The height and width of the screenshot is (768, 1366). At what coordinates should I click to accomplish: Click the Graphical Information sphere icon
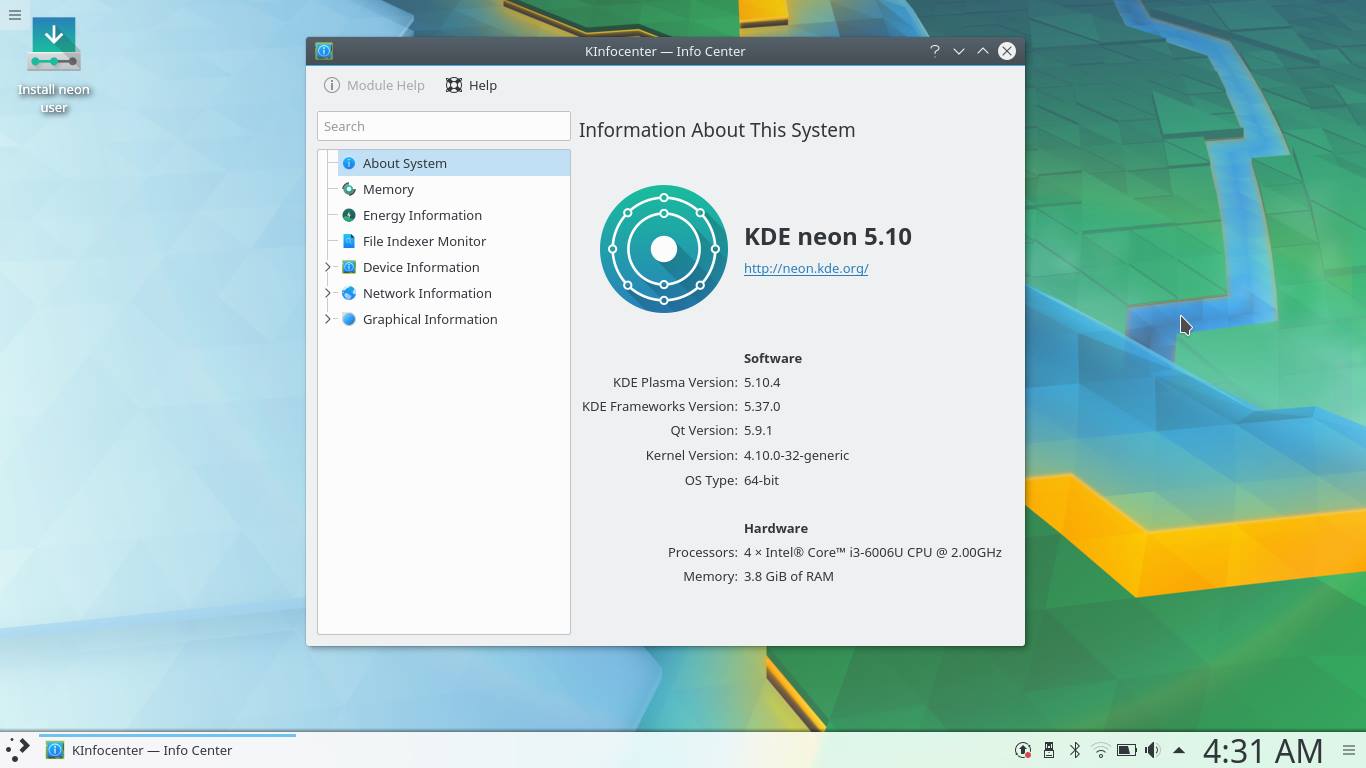point(349,319)
